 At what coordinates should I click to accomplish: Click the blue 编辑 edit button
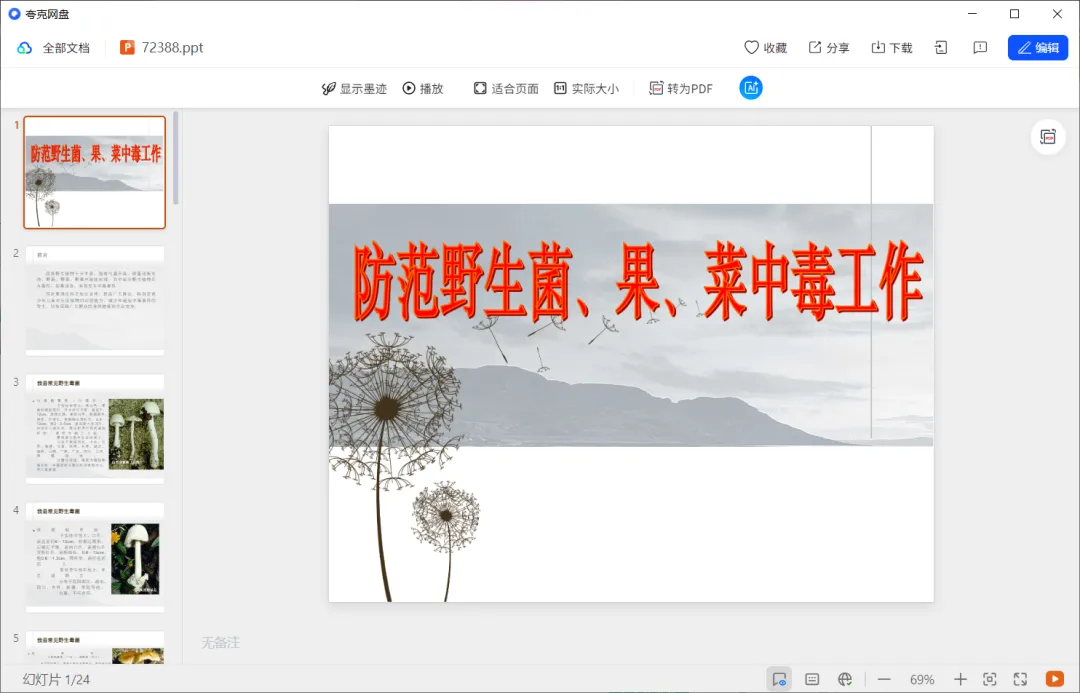coord(1038,48)
